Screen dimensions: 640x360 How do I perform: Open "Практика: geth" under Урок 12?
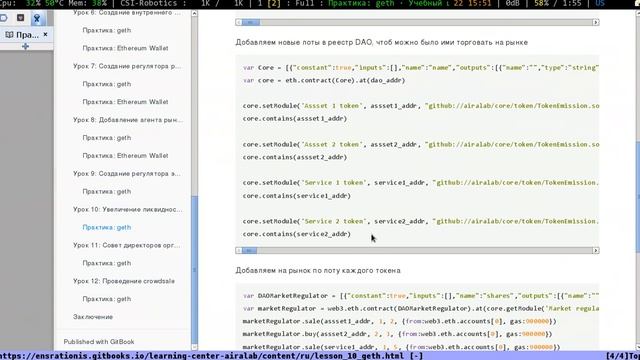pyautogui.click(x=107, y=299)
